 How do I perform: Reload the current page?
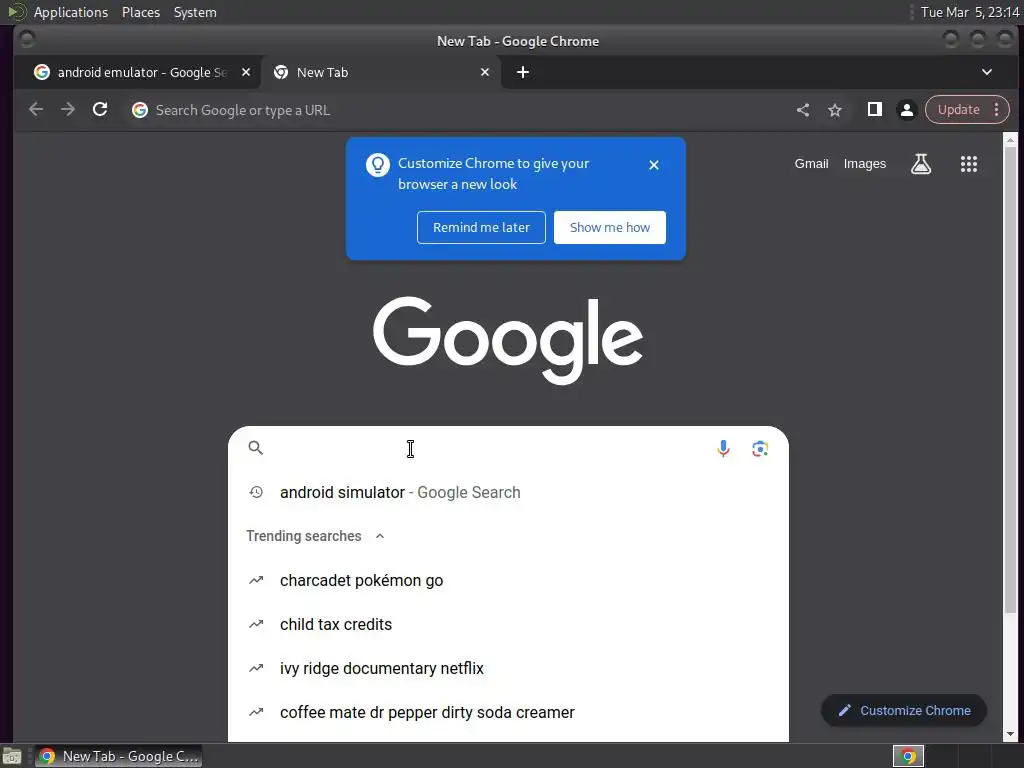pyautogui.click(x=100, y=110)
